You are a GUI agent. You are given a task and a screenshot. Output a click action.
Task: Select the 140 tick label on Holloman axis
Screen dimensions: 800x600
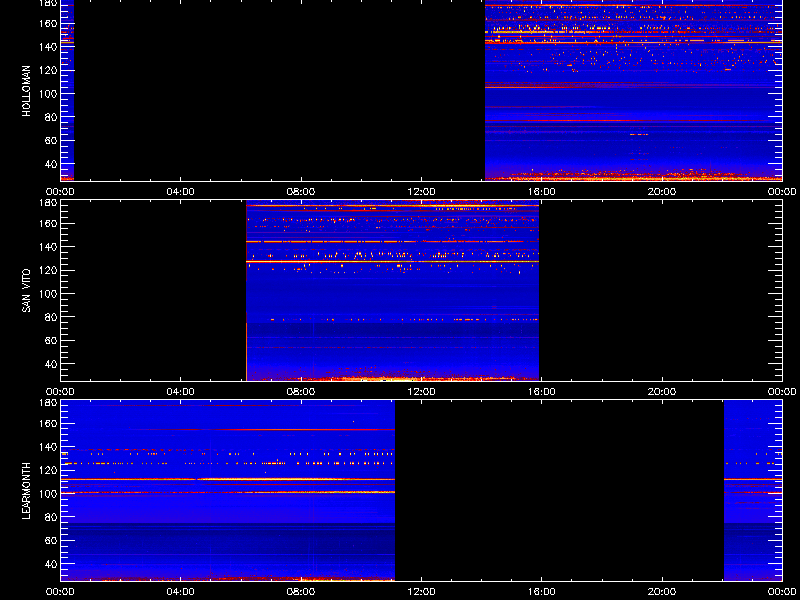coord(49,47)
